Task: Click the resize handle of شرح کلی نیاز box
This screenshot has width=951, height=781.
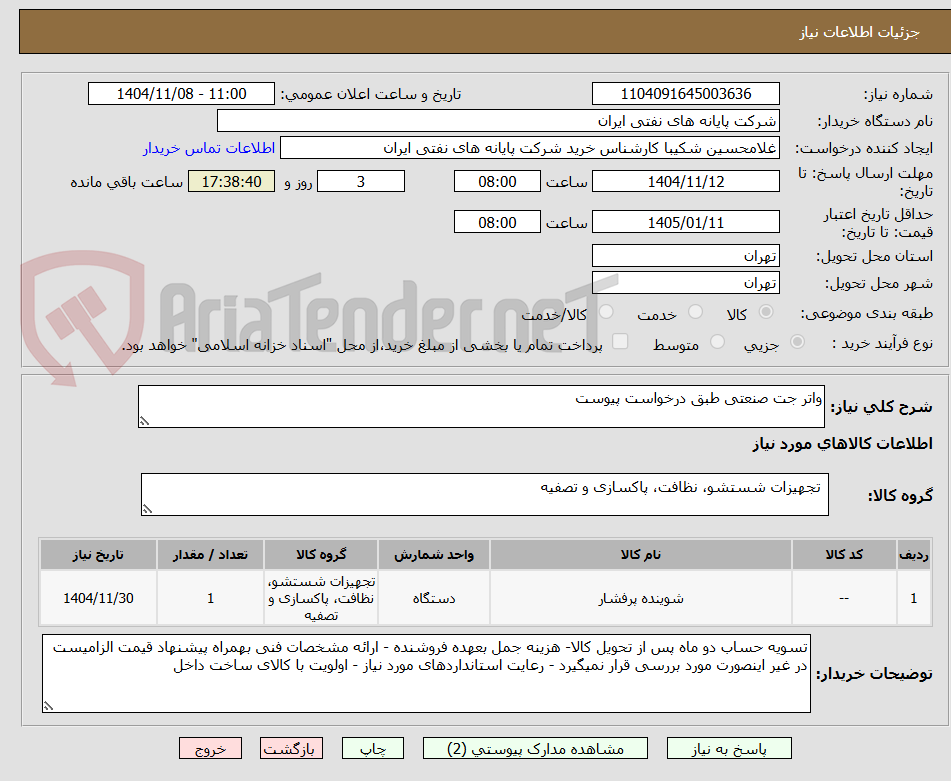Action: point(144,421)
